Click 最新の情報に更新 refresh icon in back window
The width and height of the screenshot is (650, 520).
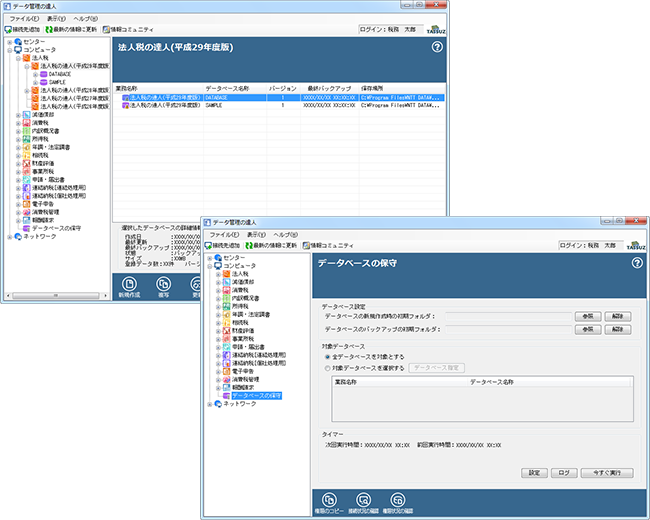point(49,29)
